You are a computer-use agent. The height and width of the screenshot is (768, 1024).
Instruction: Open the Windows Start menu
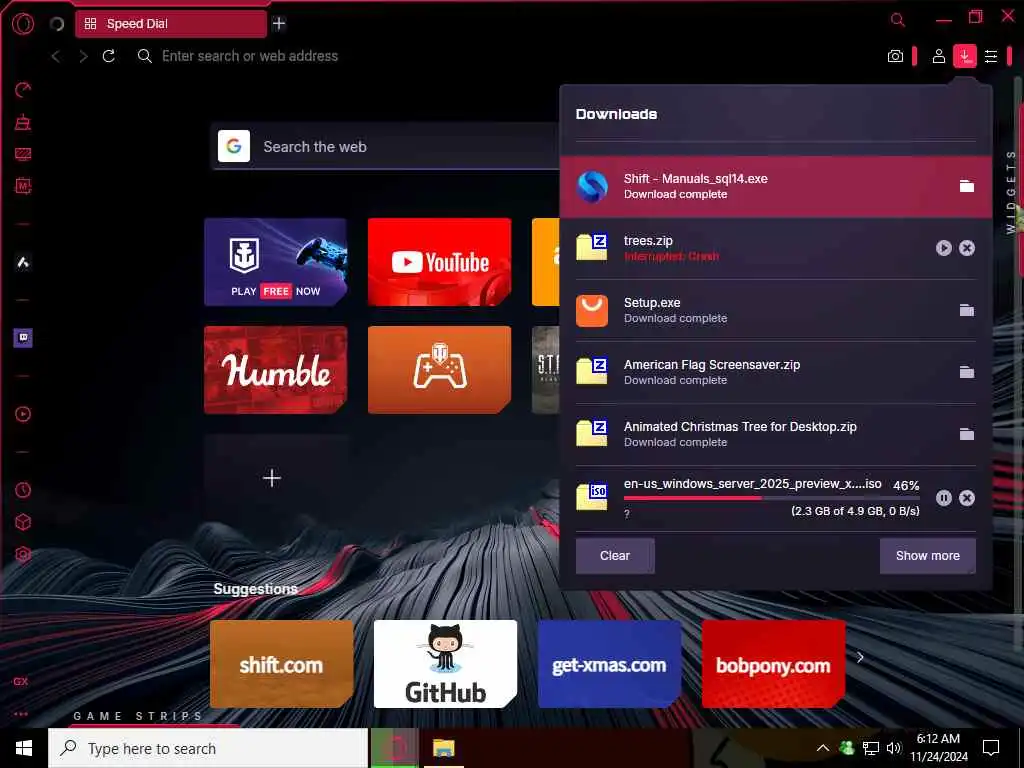(24, 748)
